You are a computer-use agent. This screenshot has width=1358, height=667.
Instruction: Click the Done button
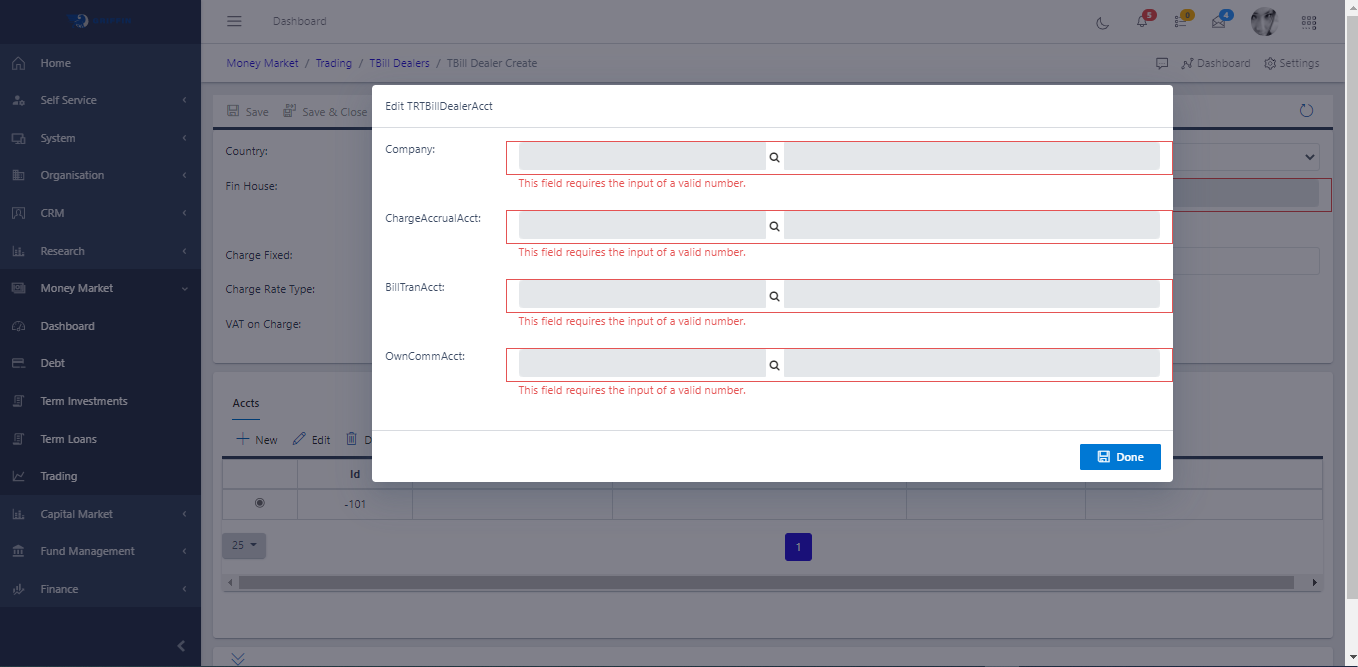(1120, 457)
